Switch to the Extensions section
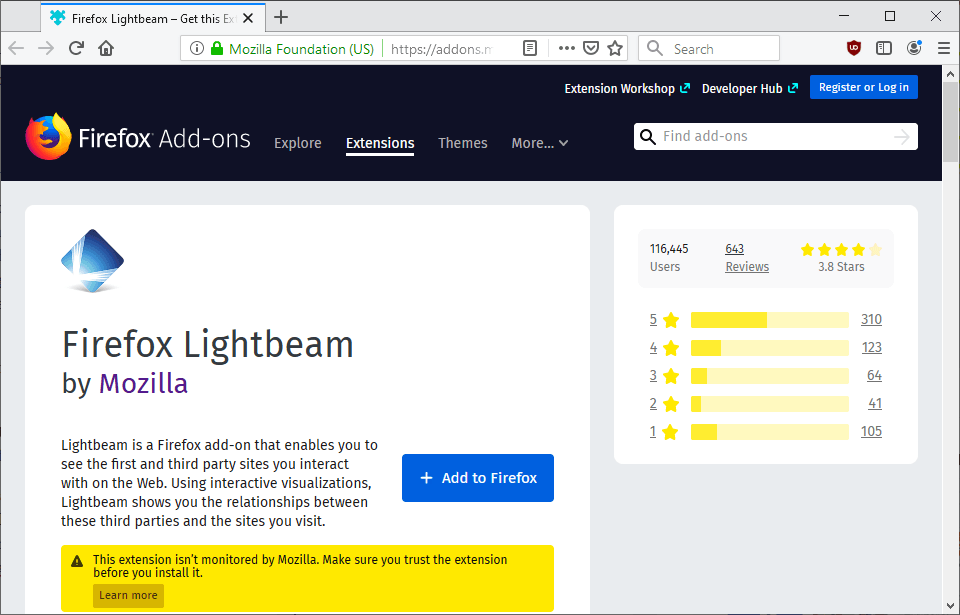This screenshot has height=615, width=960. (380, 143)
